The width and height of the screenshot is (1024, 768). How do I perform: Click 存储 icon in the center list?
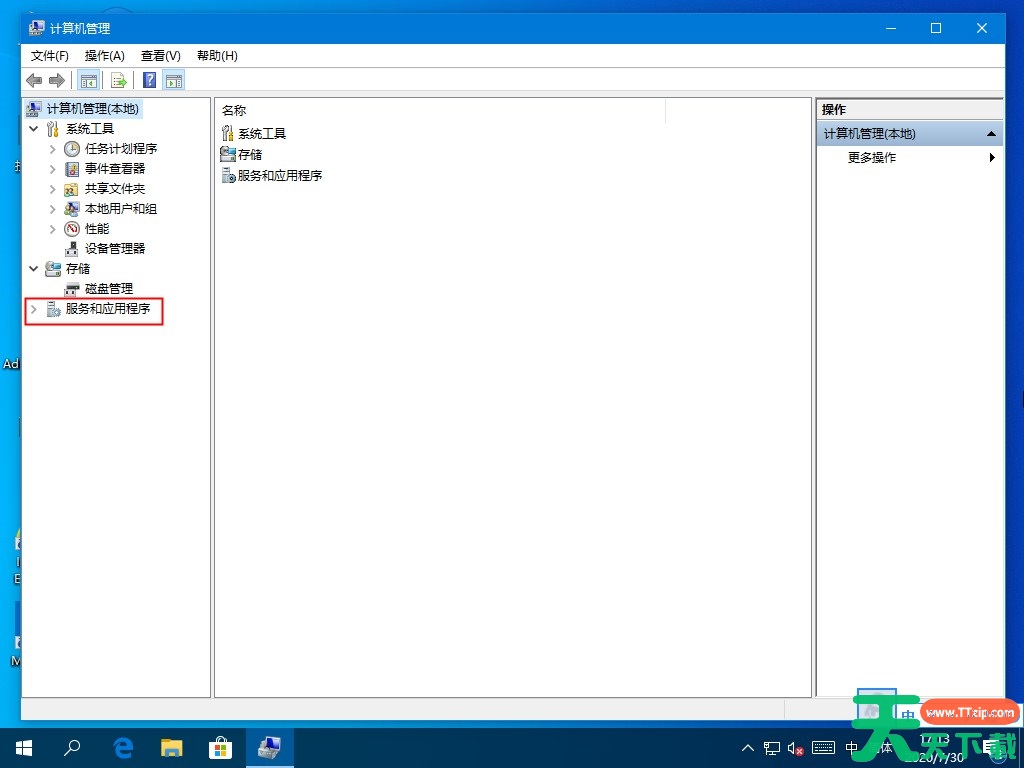click(228, 154)
